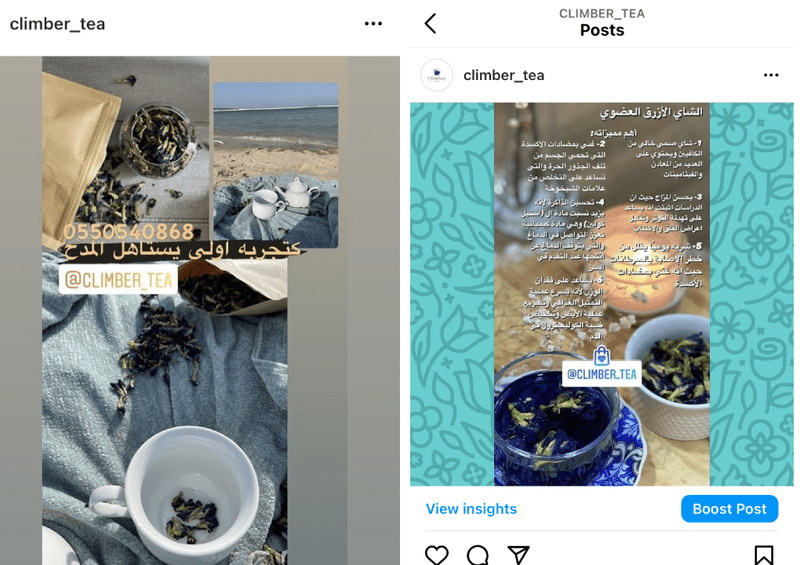Tap the Posts title in header
The width and height of the screenshot is (800, 565).
coord(602,30)
